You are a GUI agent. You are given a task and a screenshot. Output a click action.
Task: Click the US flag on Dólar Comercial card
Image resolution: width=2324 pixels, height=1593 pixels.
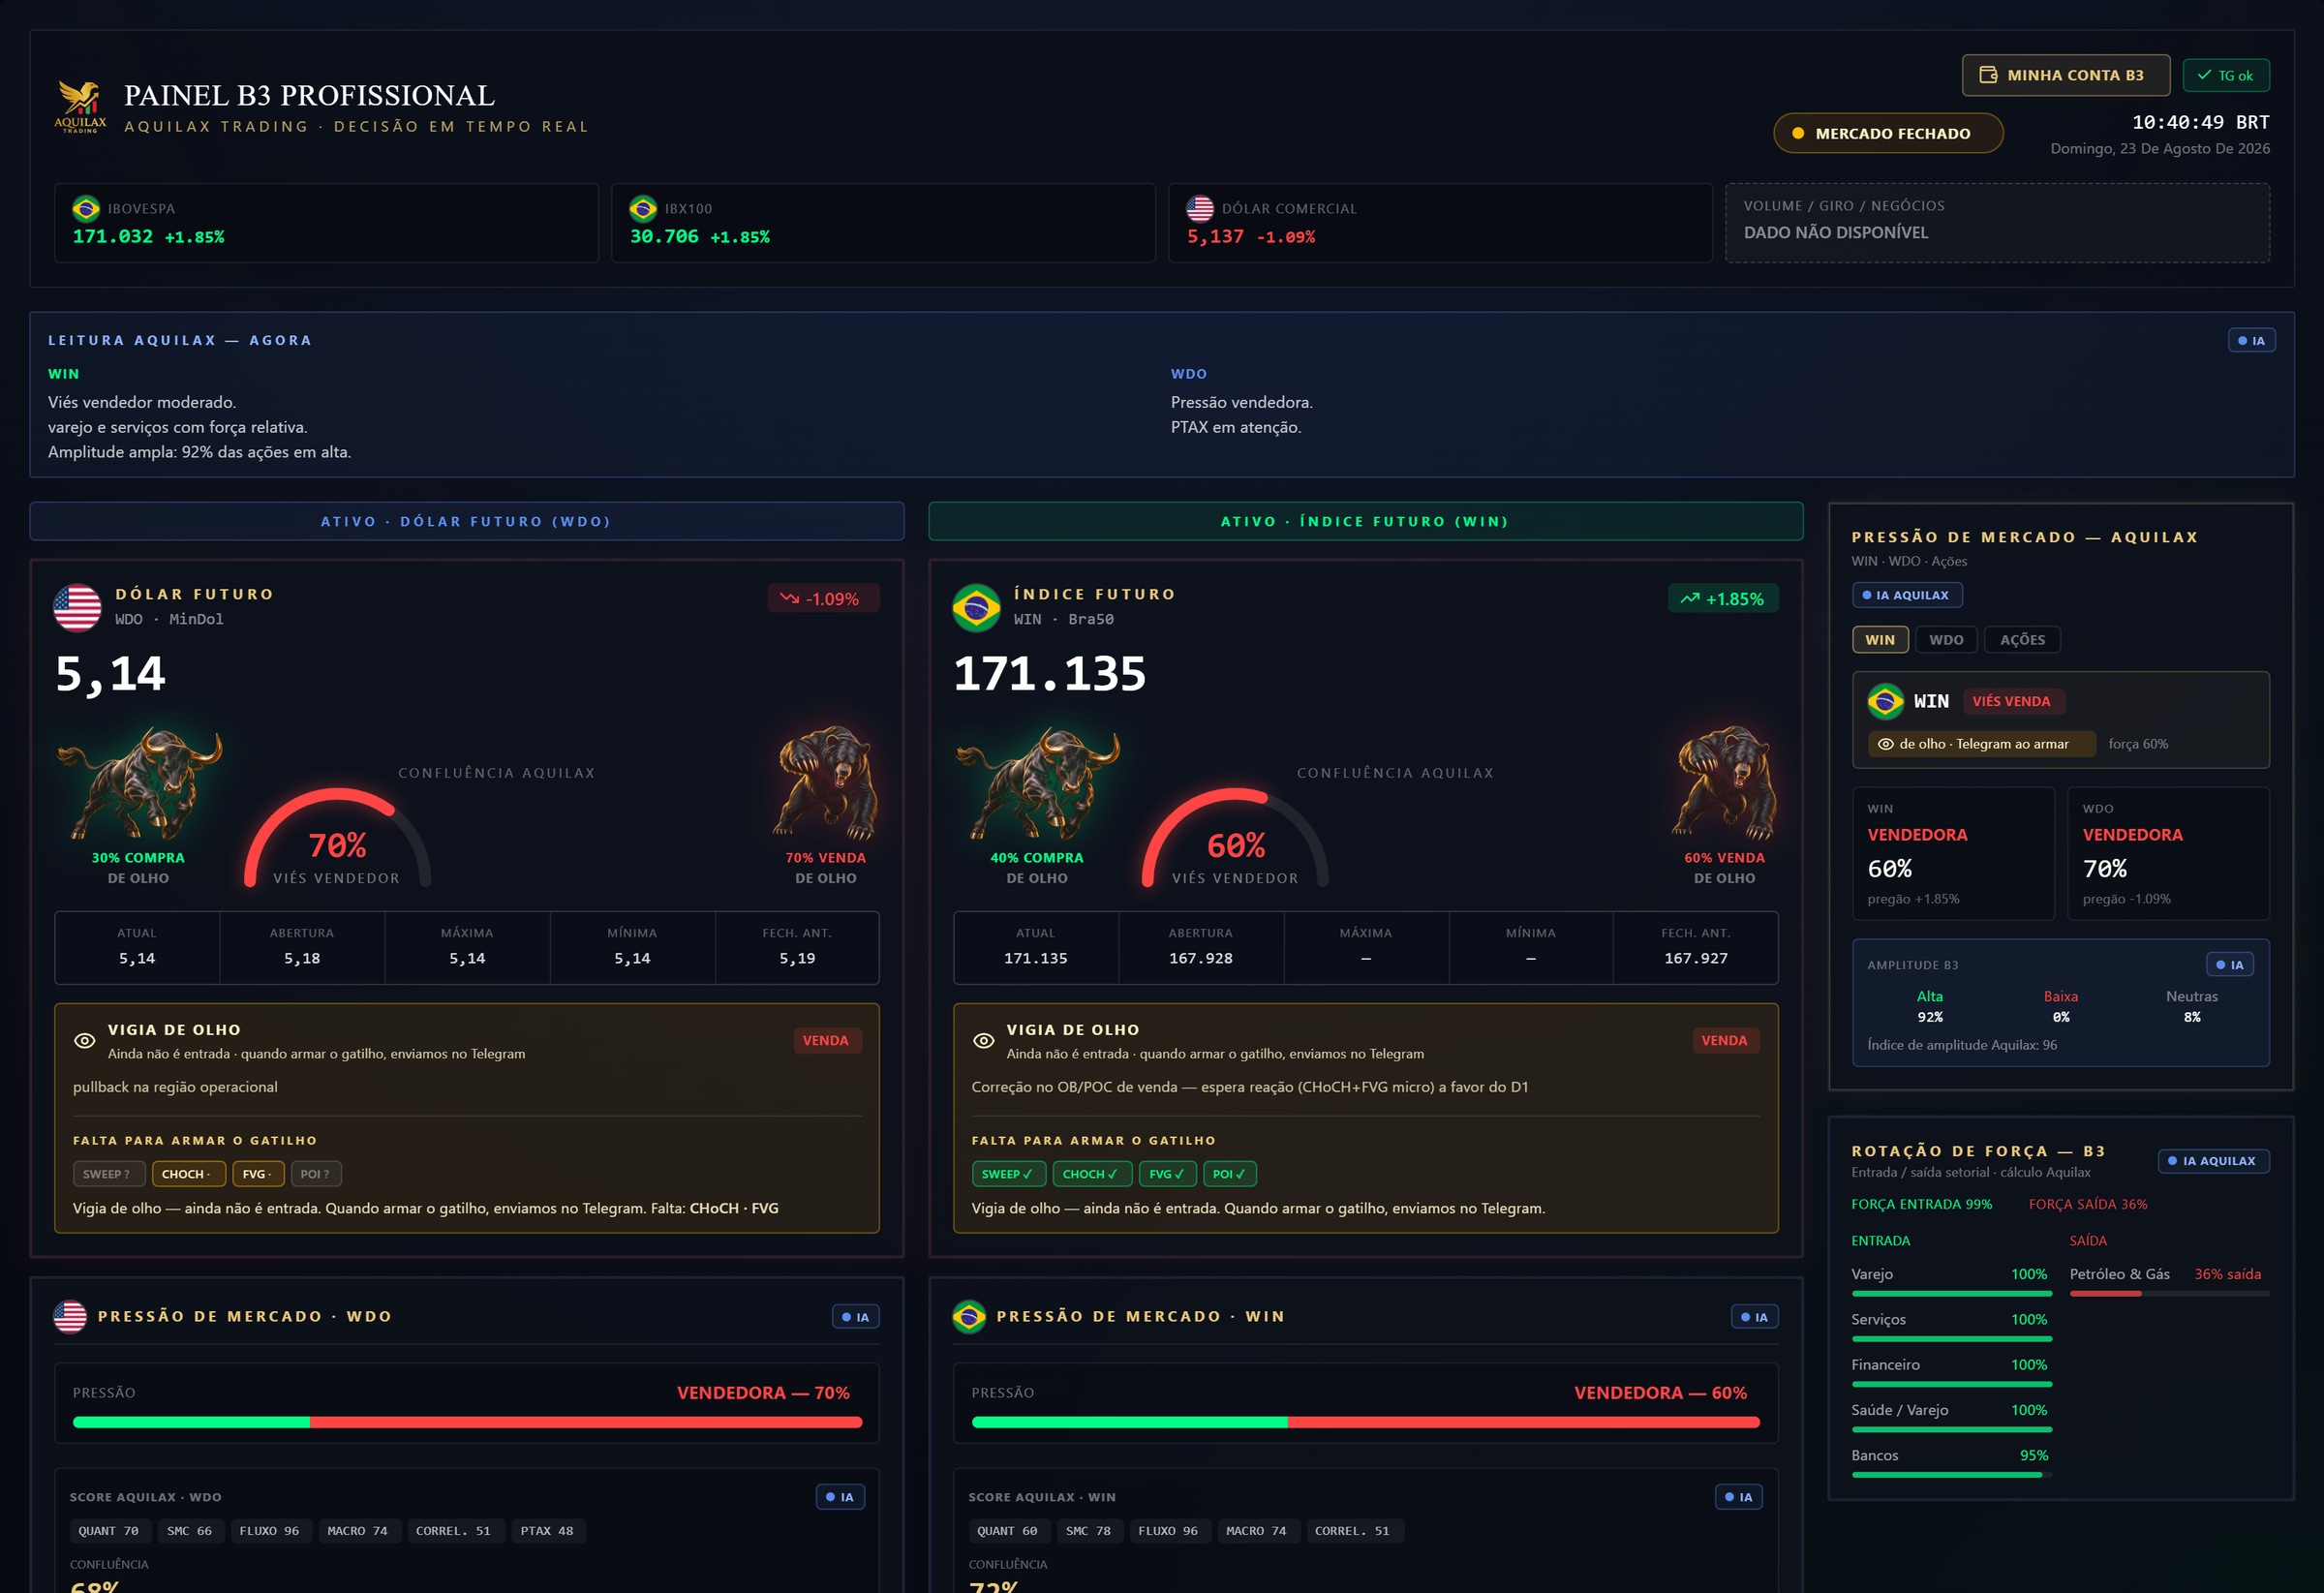(1200, 208)
